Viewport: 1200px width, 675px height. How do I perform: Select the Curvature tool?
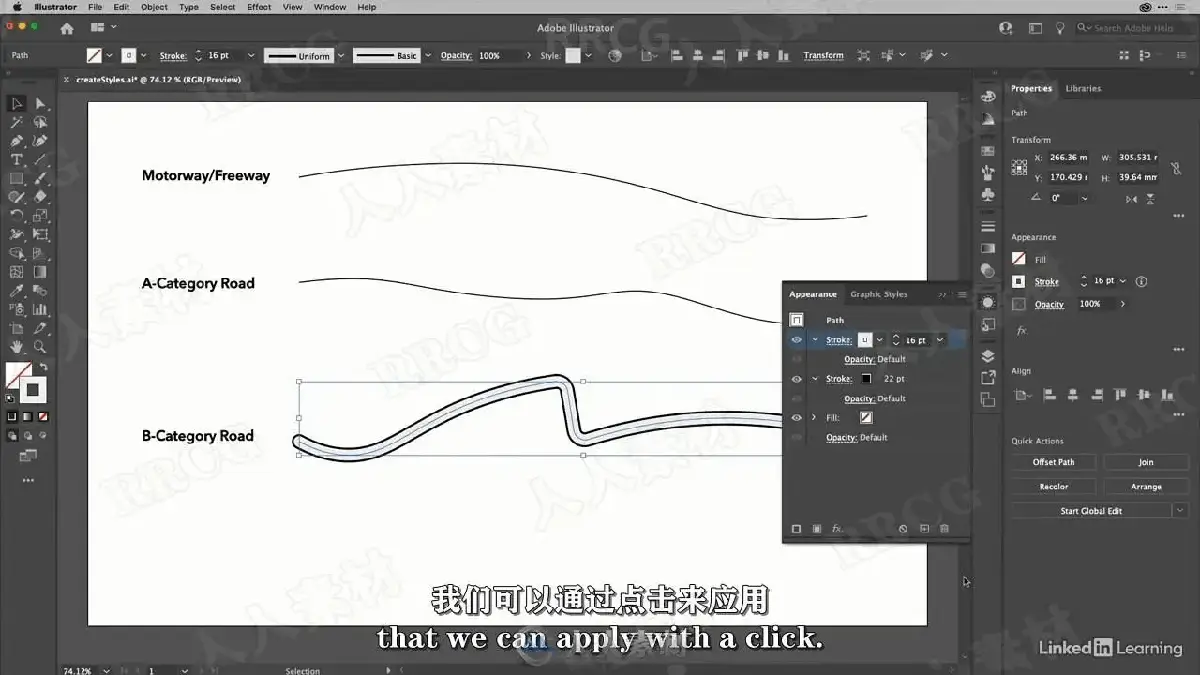[x=40, y=141]
